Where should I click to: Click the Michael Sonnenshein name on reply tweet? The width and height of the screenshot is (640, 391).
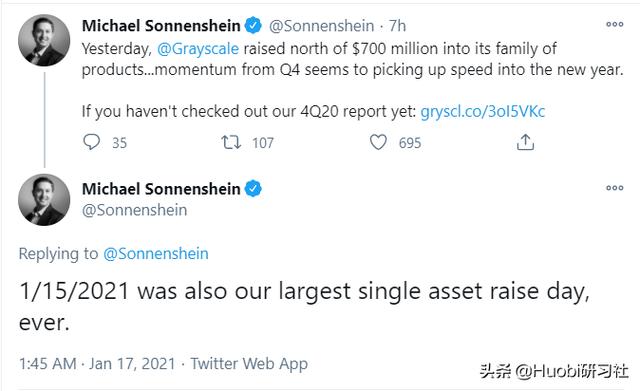(x=161, y=189)
